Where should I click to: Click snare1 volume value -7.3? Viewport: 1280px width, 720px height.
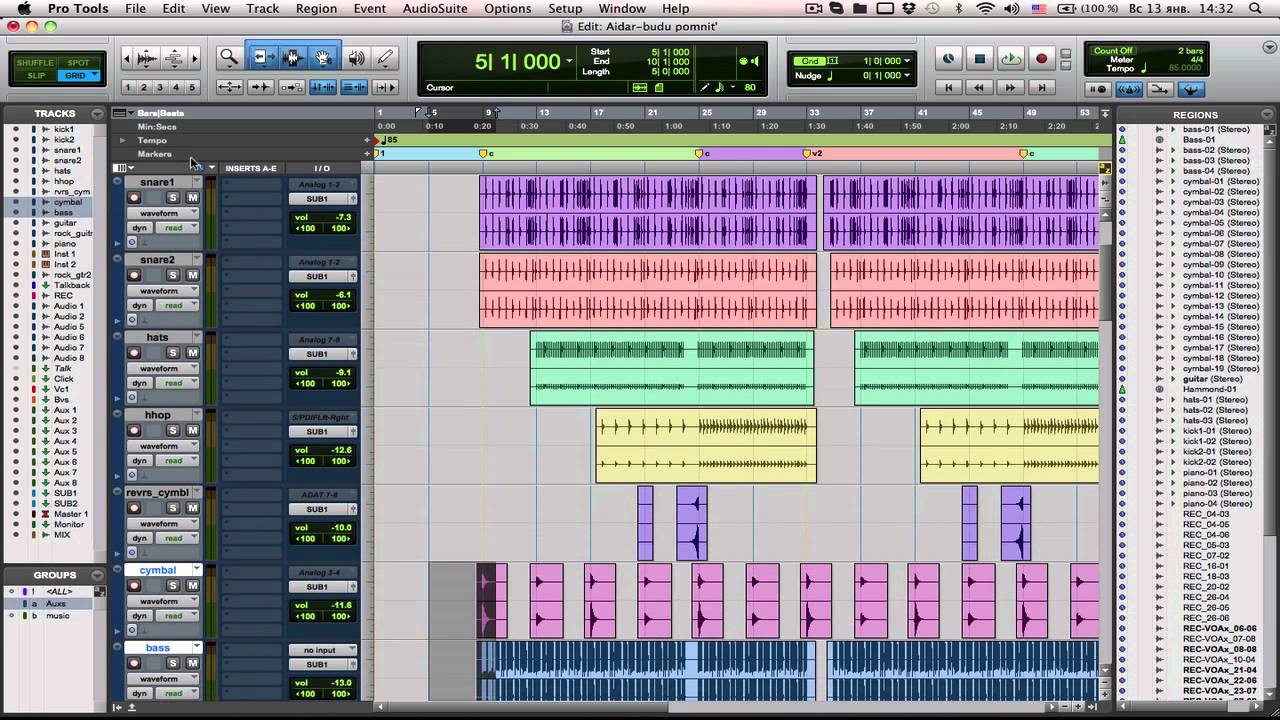pos(343,217)
